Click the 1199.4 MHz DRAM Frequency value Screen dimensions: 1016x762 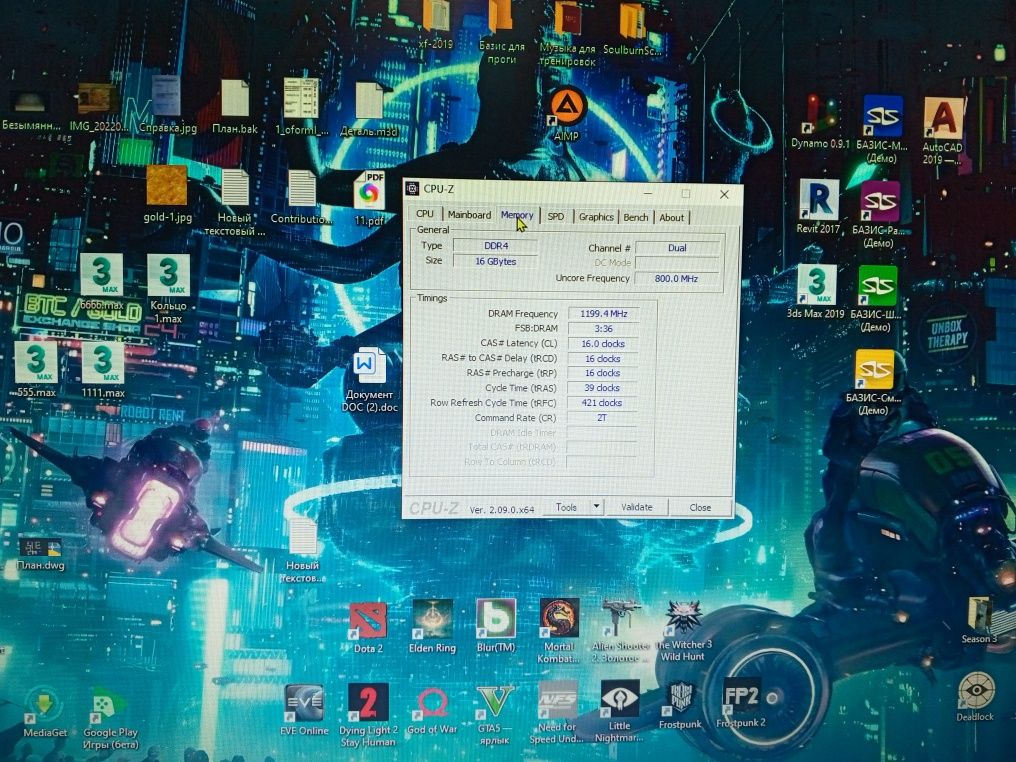603,314
